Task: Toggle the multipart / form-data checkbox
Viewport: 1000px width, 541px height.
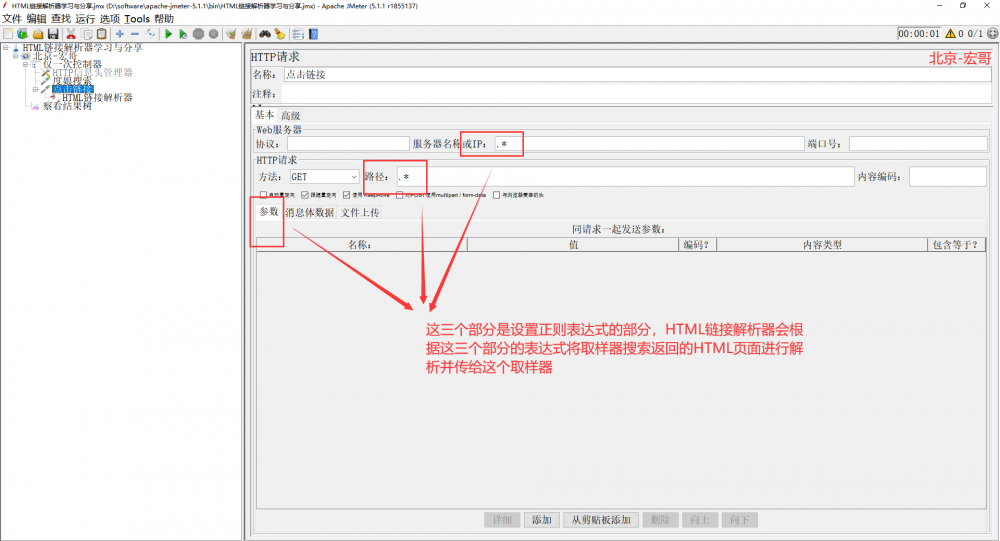Action: pyautogui.click(x=400, y=195)
